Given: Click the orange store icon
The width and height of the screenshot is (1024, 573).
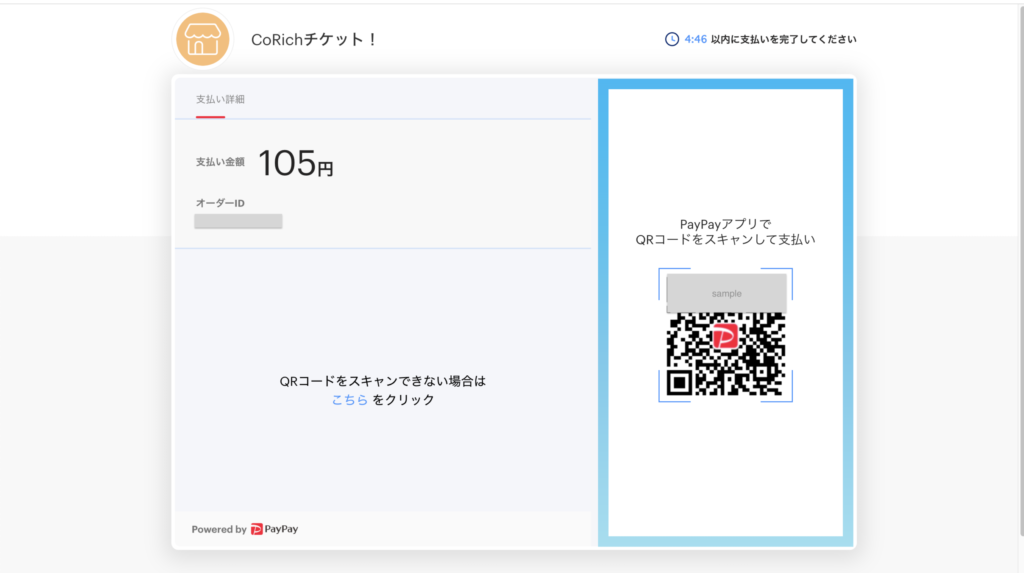Looking at the screenshot, I should (x=203, y=40).
